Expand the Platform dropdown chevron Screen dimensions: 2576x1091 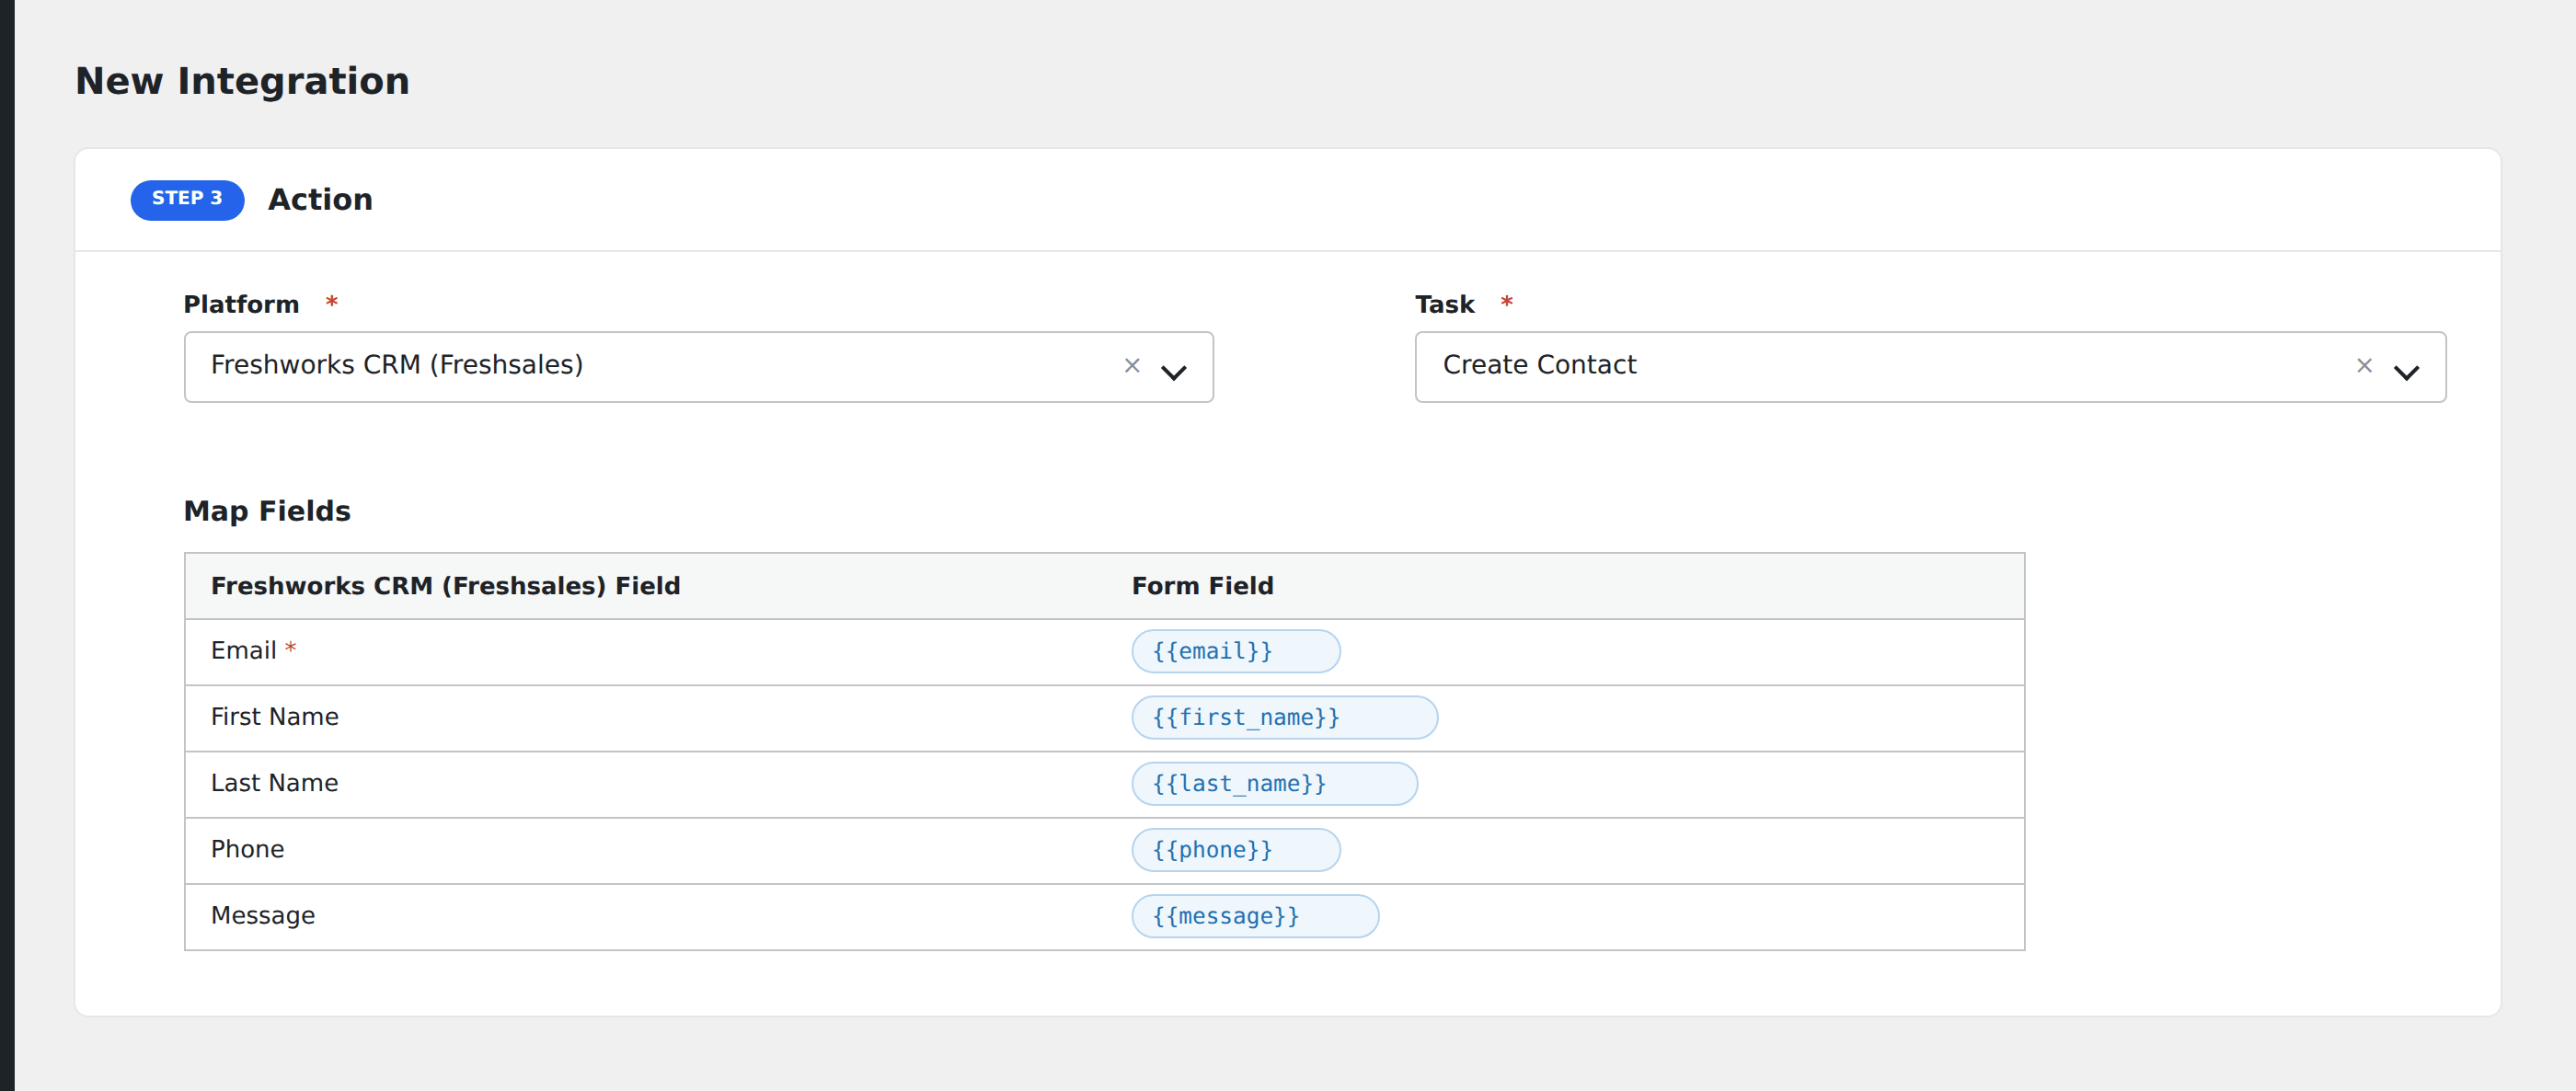1173,372
